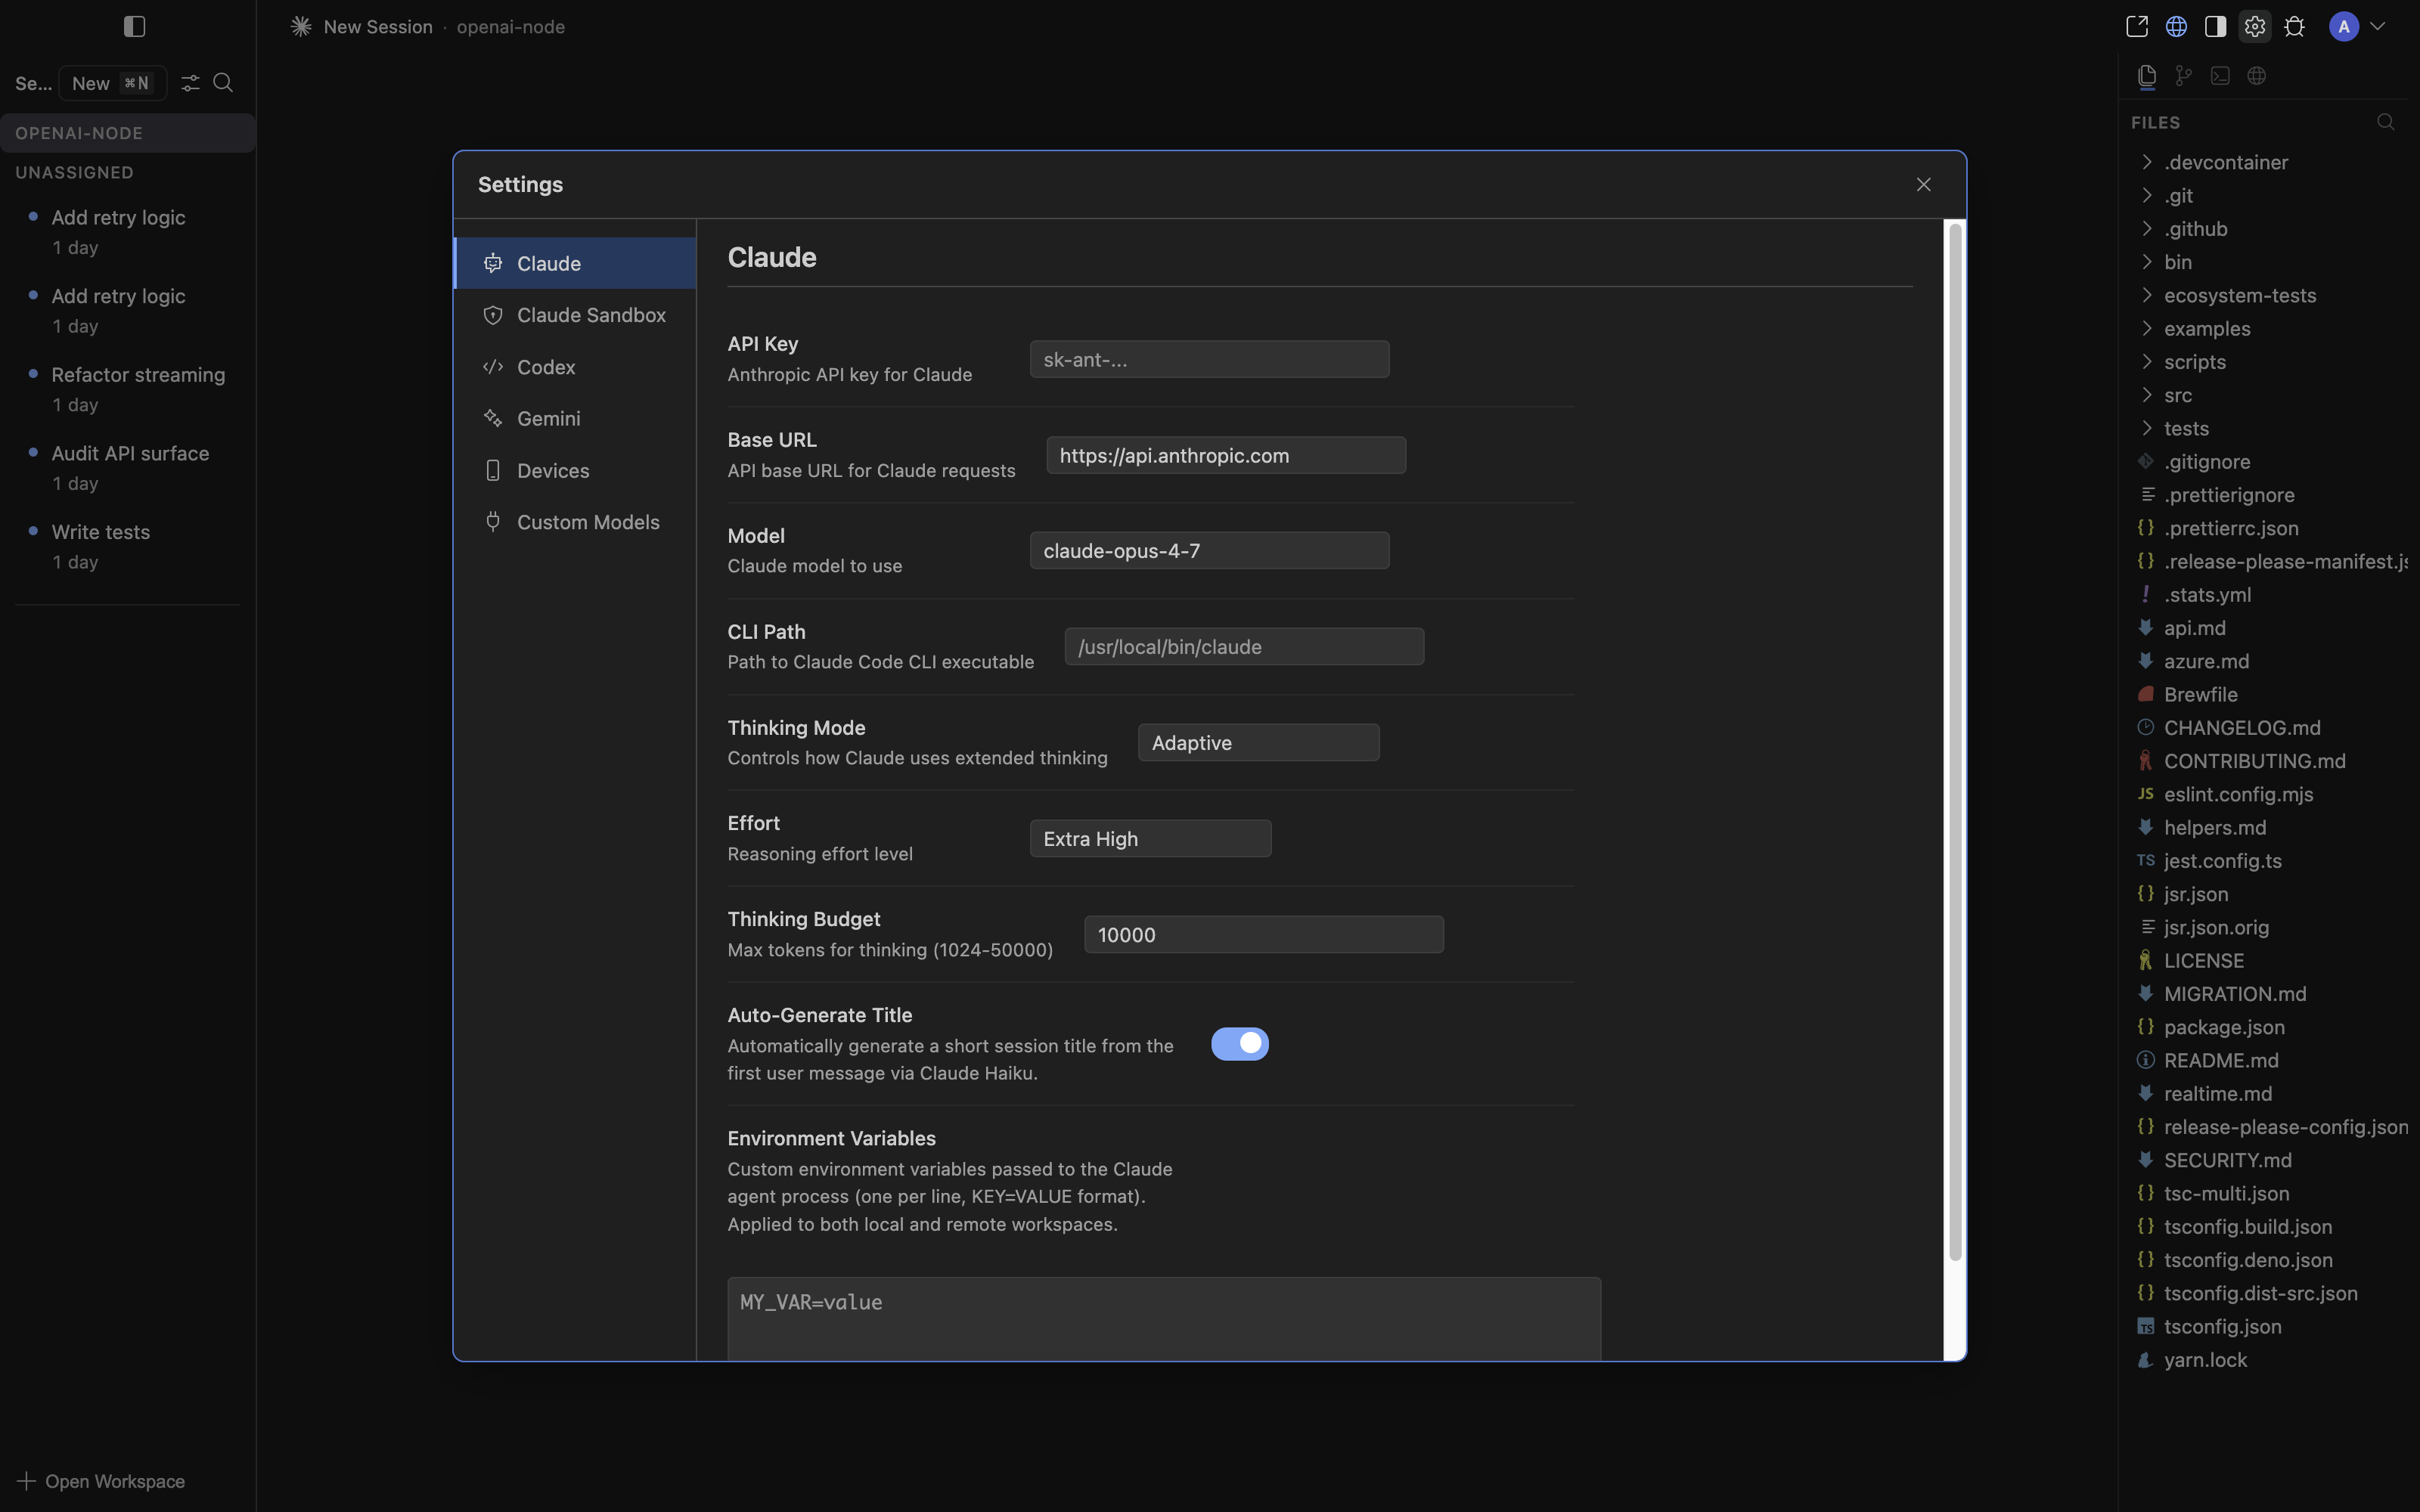Viewport: 2420px width, 1512px height.
Task: Open the Effort Extra High dropdown
Action: pos(1150,839)
